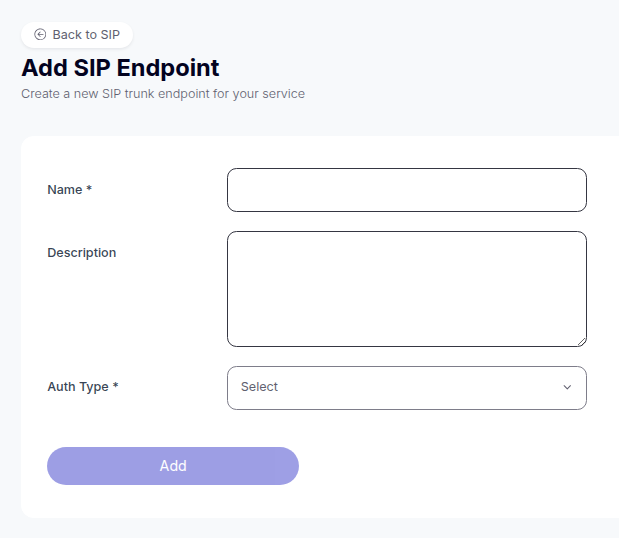Image resolution: width=619 pixels, height=538 pixels.
Task: Click the required asterisk beside Auth Type
Action: point(116,386)
